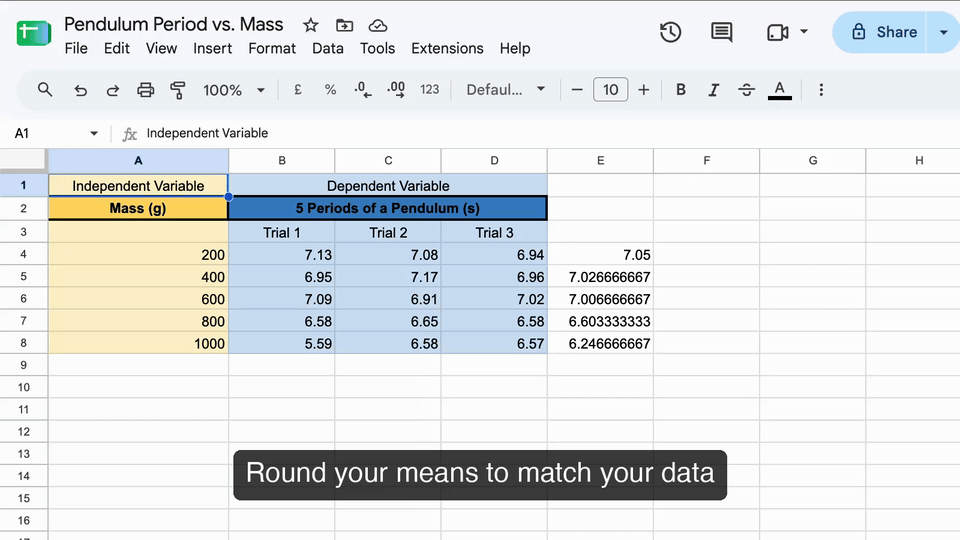Open the Insert menu
This screenshot has height=540, width=960.
(x=212, y=48)
